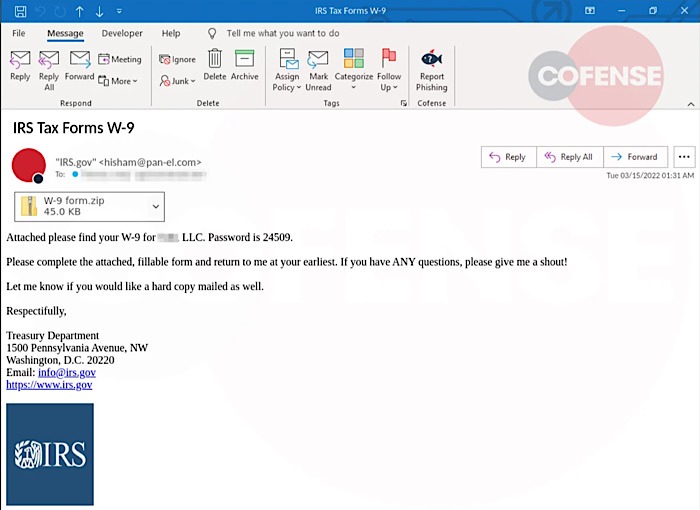Click the text Washington, D.C. 20220
This screenshot has width=700, height=510.
click(60, 360)
